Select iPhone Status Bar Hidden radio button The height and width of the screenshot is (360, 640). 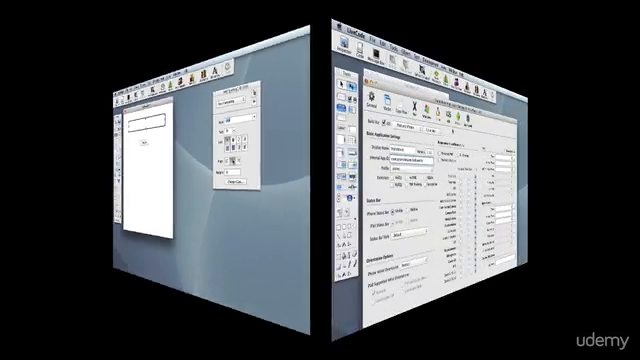(x=408, y=210)
